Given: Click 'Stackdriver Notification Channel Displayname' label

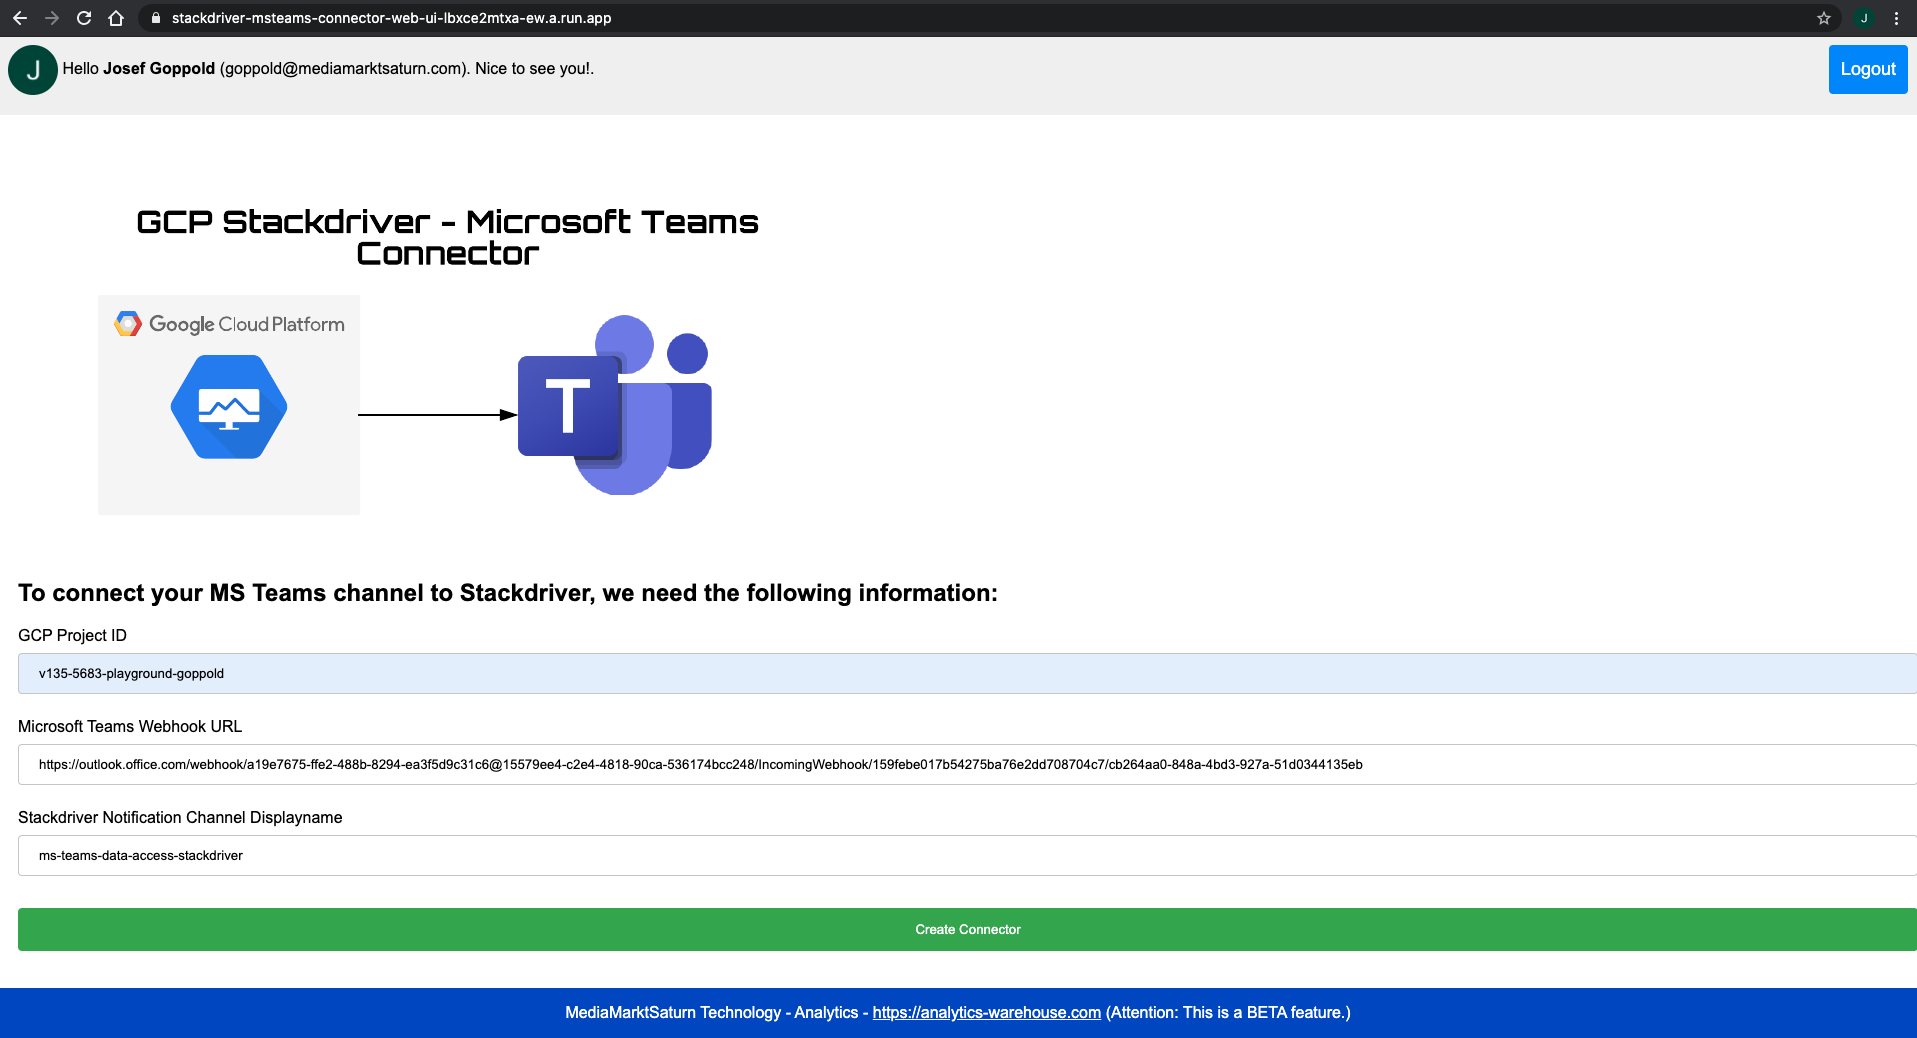Looking at the screenshot, I should point(180,817).
